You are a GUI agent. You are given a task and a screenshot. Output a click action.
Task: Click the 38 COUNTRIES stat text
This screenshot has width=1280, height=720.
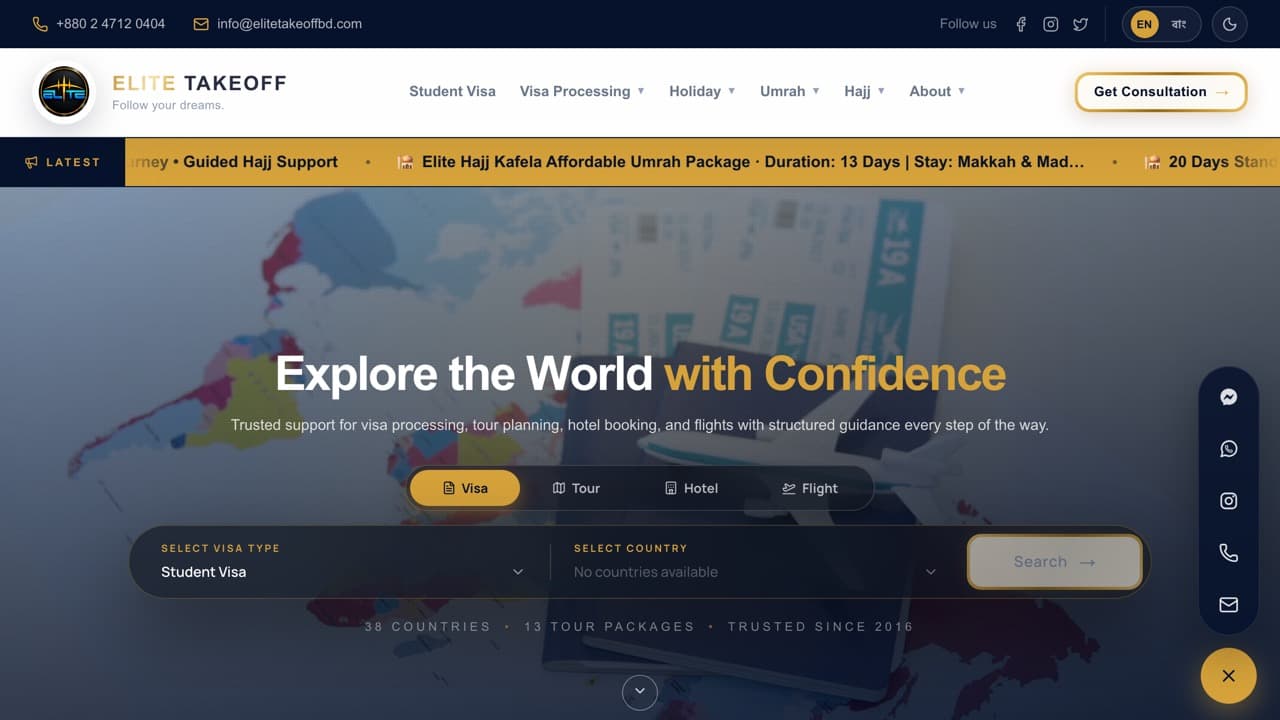tap(427, 626)
